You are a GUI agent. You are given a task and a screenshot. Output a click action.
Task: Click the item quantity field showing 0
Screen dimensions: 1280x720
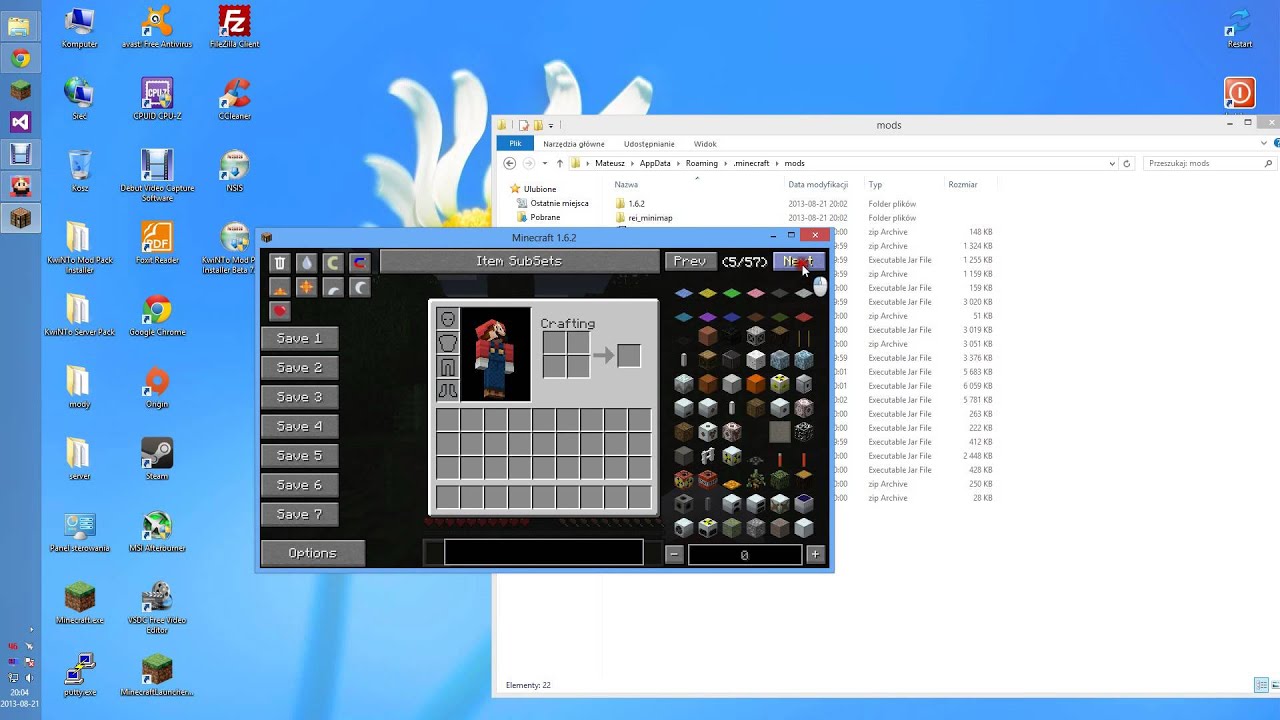pos(745,554)
